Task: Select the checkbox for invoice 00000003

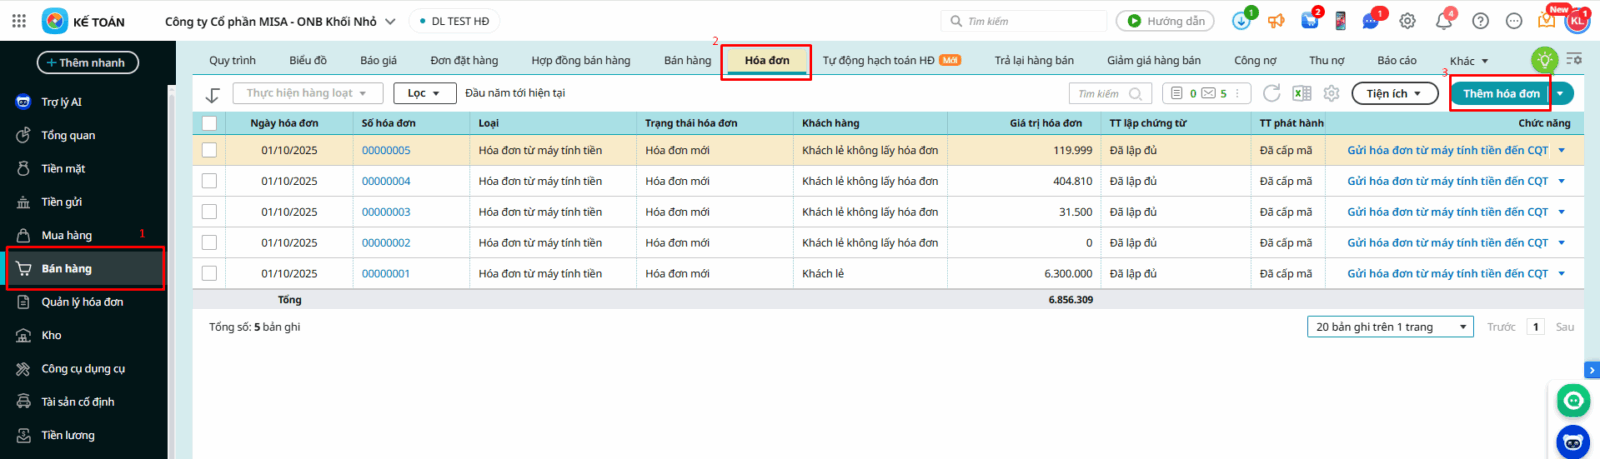Action: [209, 212]
